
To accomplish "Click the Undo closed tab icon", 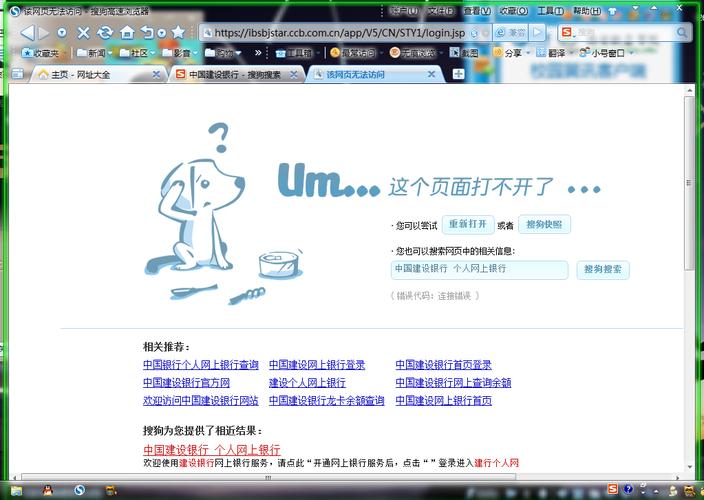I will pyautogui.click(x=147, y=32).
